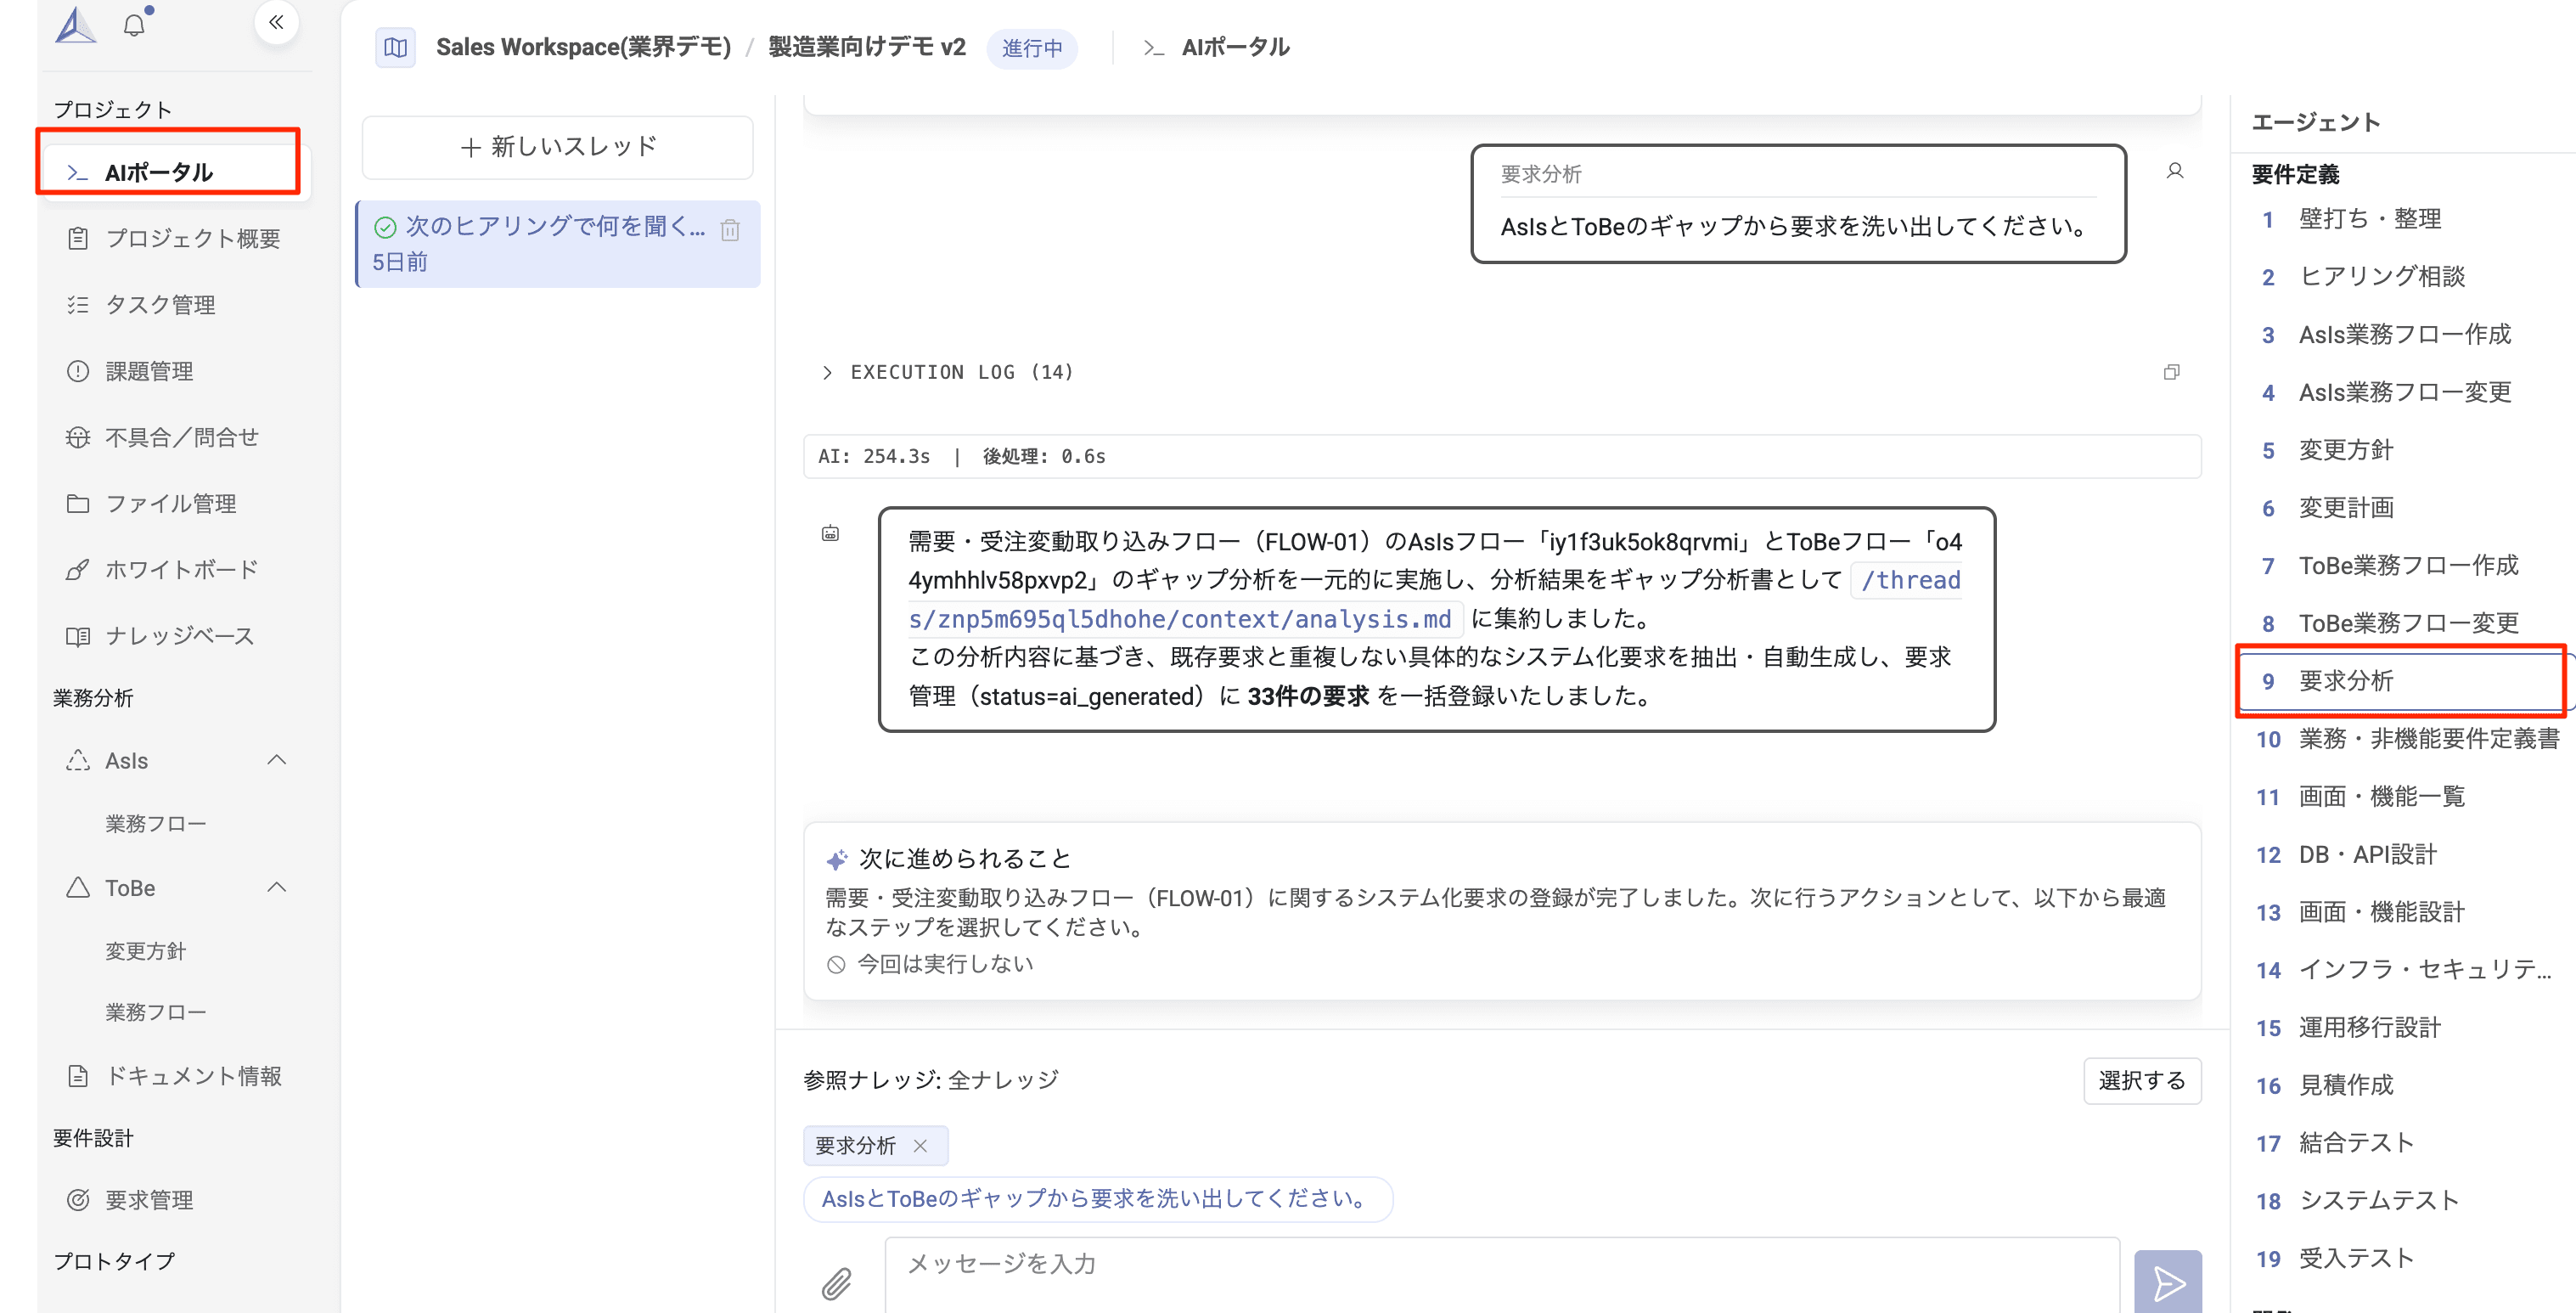The image size is (2576, 1313).
Task: Click suggested prompt AsIsとToBeのギャップ
Action: [x=1097, y=1199]
